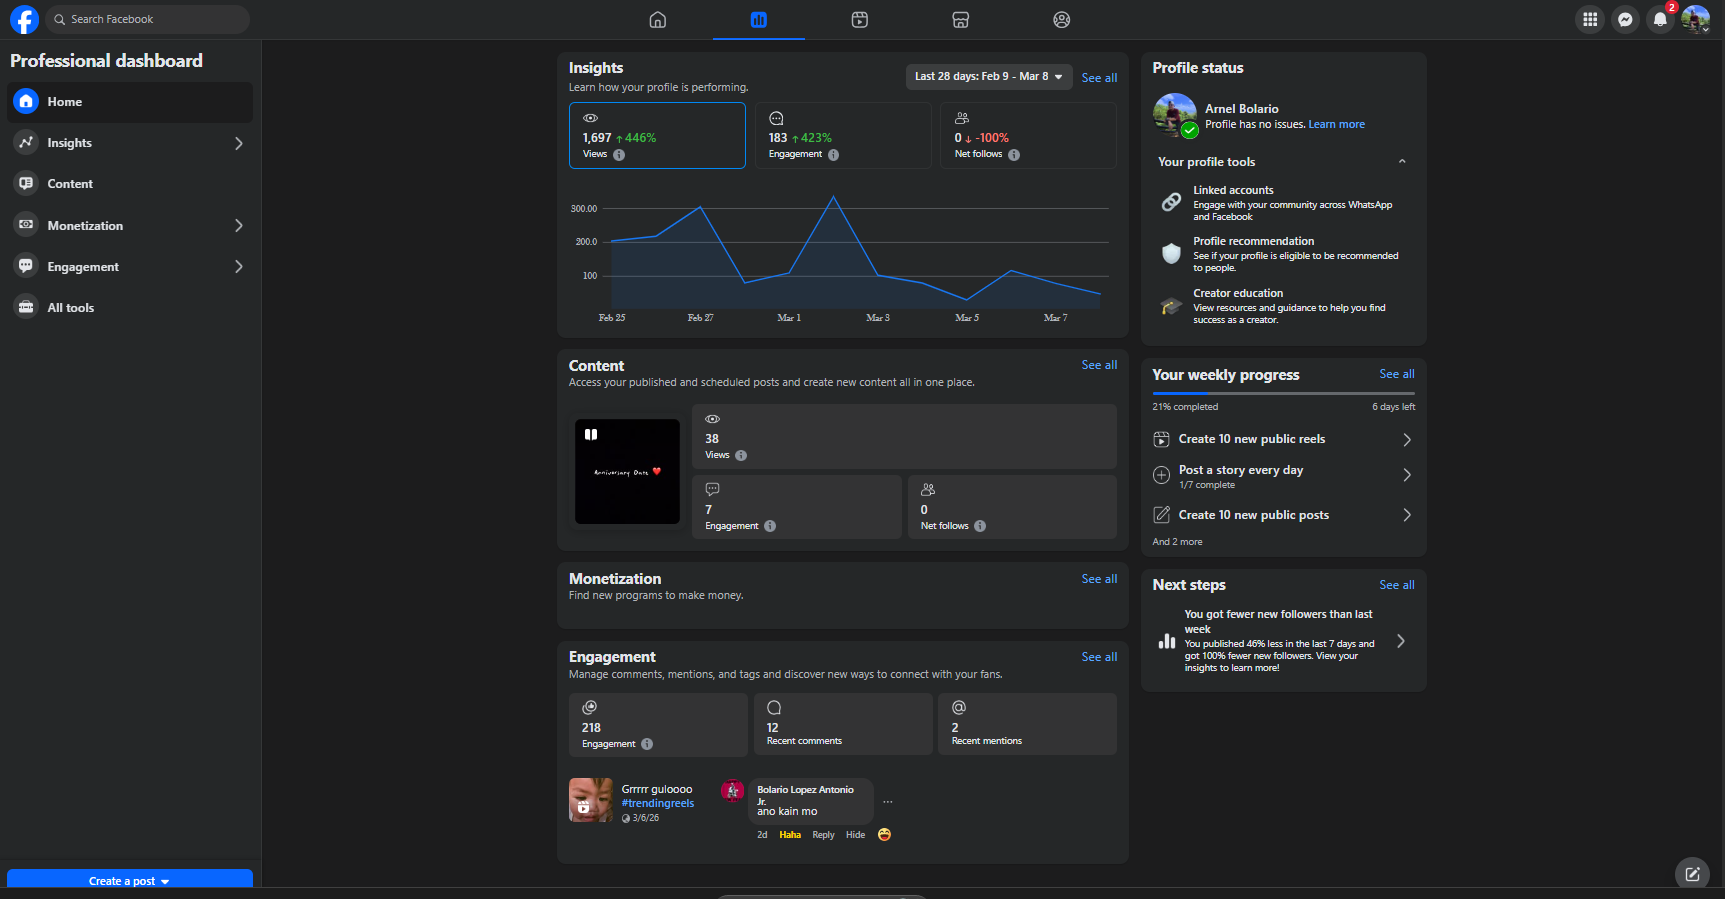Image resolution: width=1725 pixels, height=899 pixels.
Task: Select the 183 Engagement metric tab
Action: (x=843, y=135)
